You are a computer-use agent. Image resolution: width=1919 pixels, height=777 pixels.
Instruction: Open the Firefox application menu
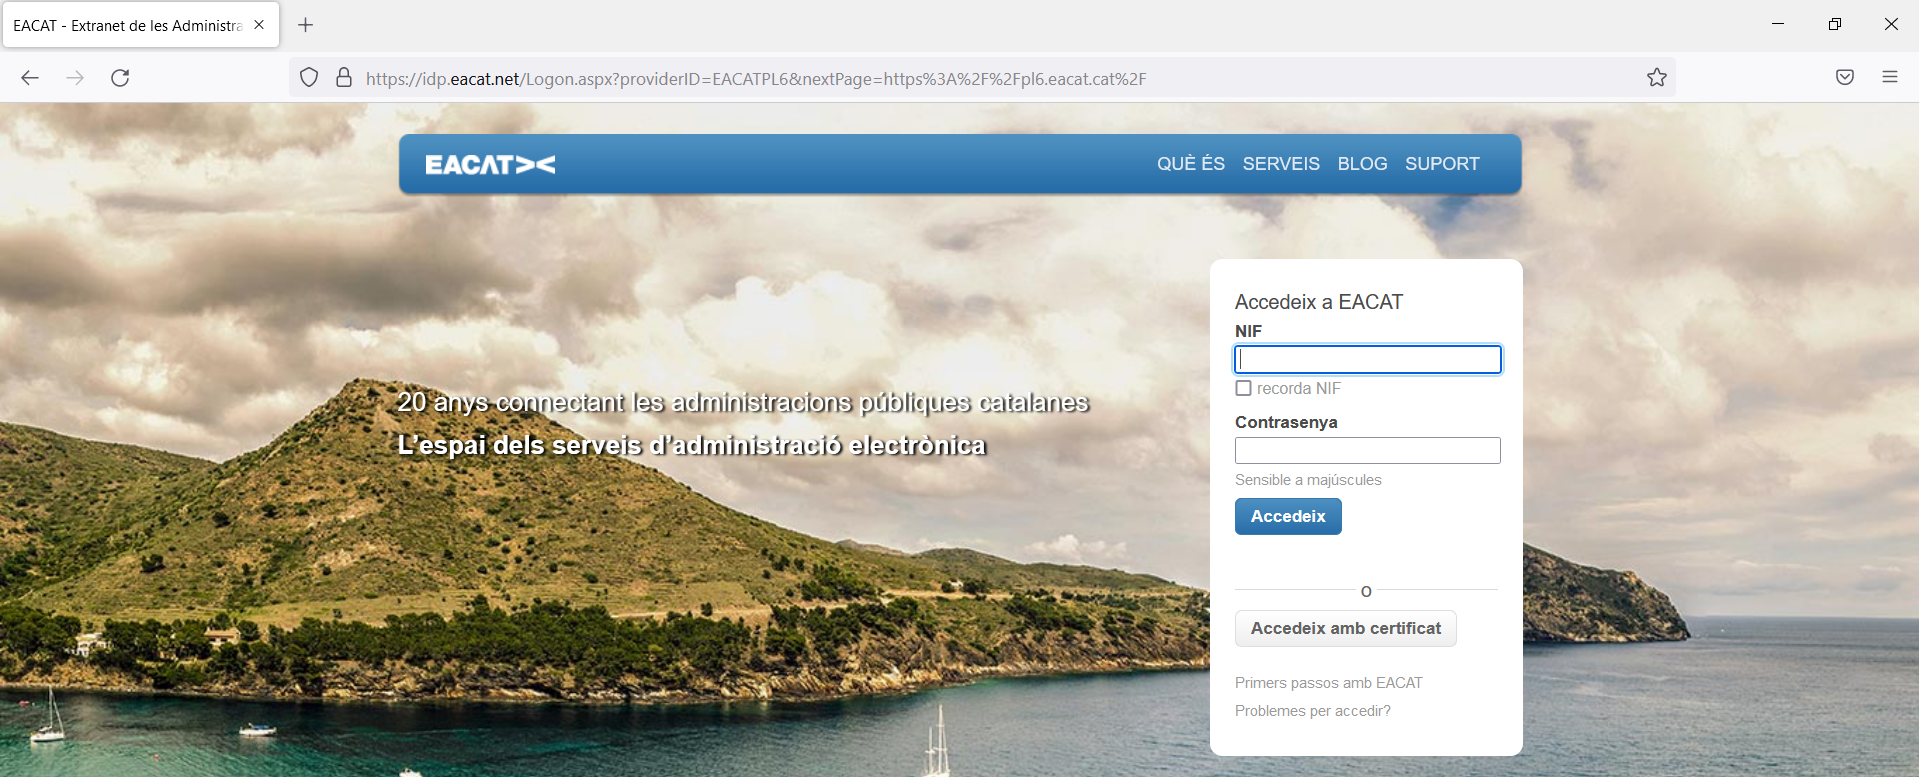pyautogui.click(x=1890, y=78)
